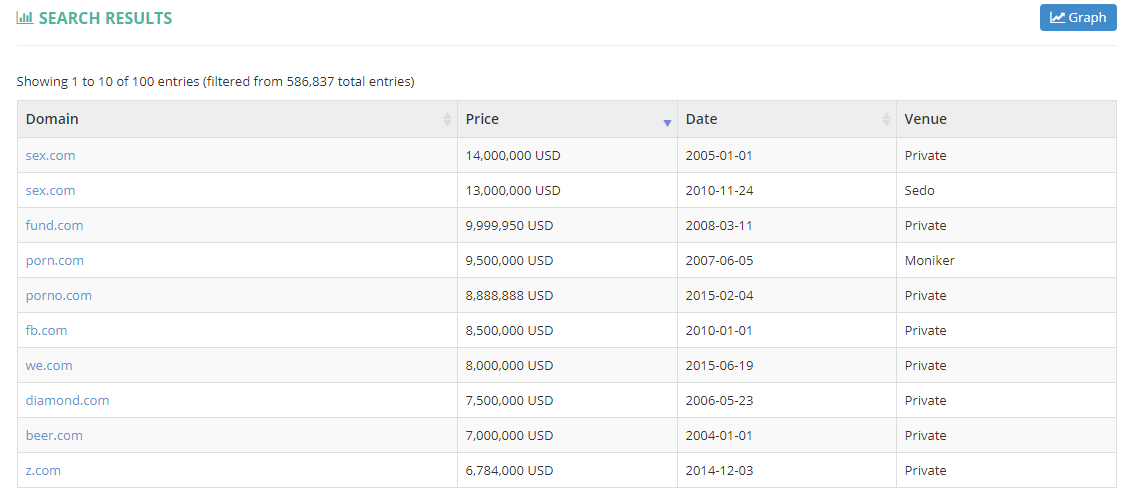Click the Domain column header text
The width and height of the screenshot is (1134, 494).
click(x=52, y=119)
